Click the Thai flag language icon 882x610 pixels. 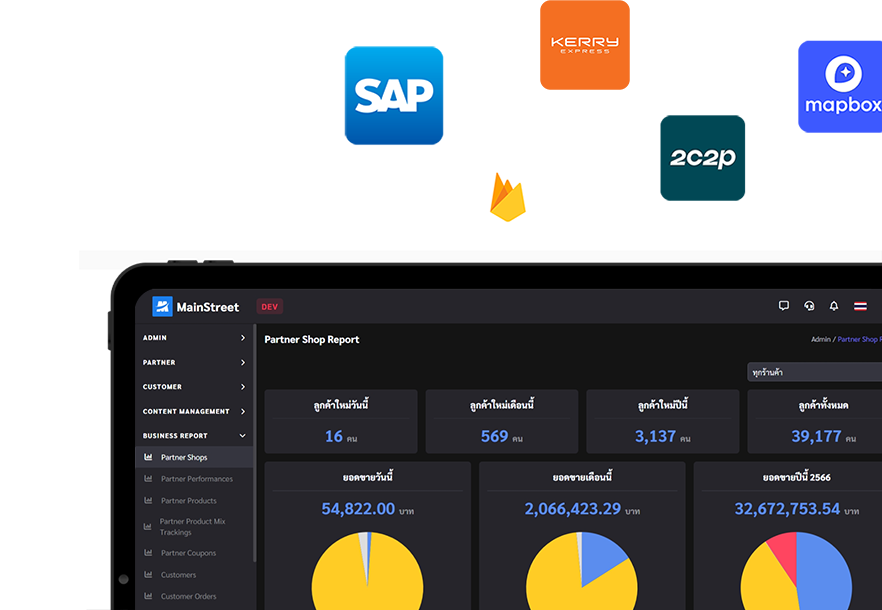coord(860,306)
